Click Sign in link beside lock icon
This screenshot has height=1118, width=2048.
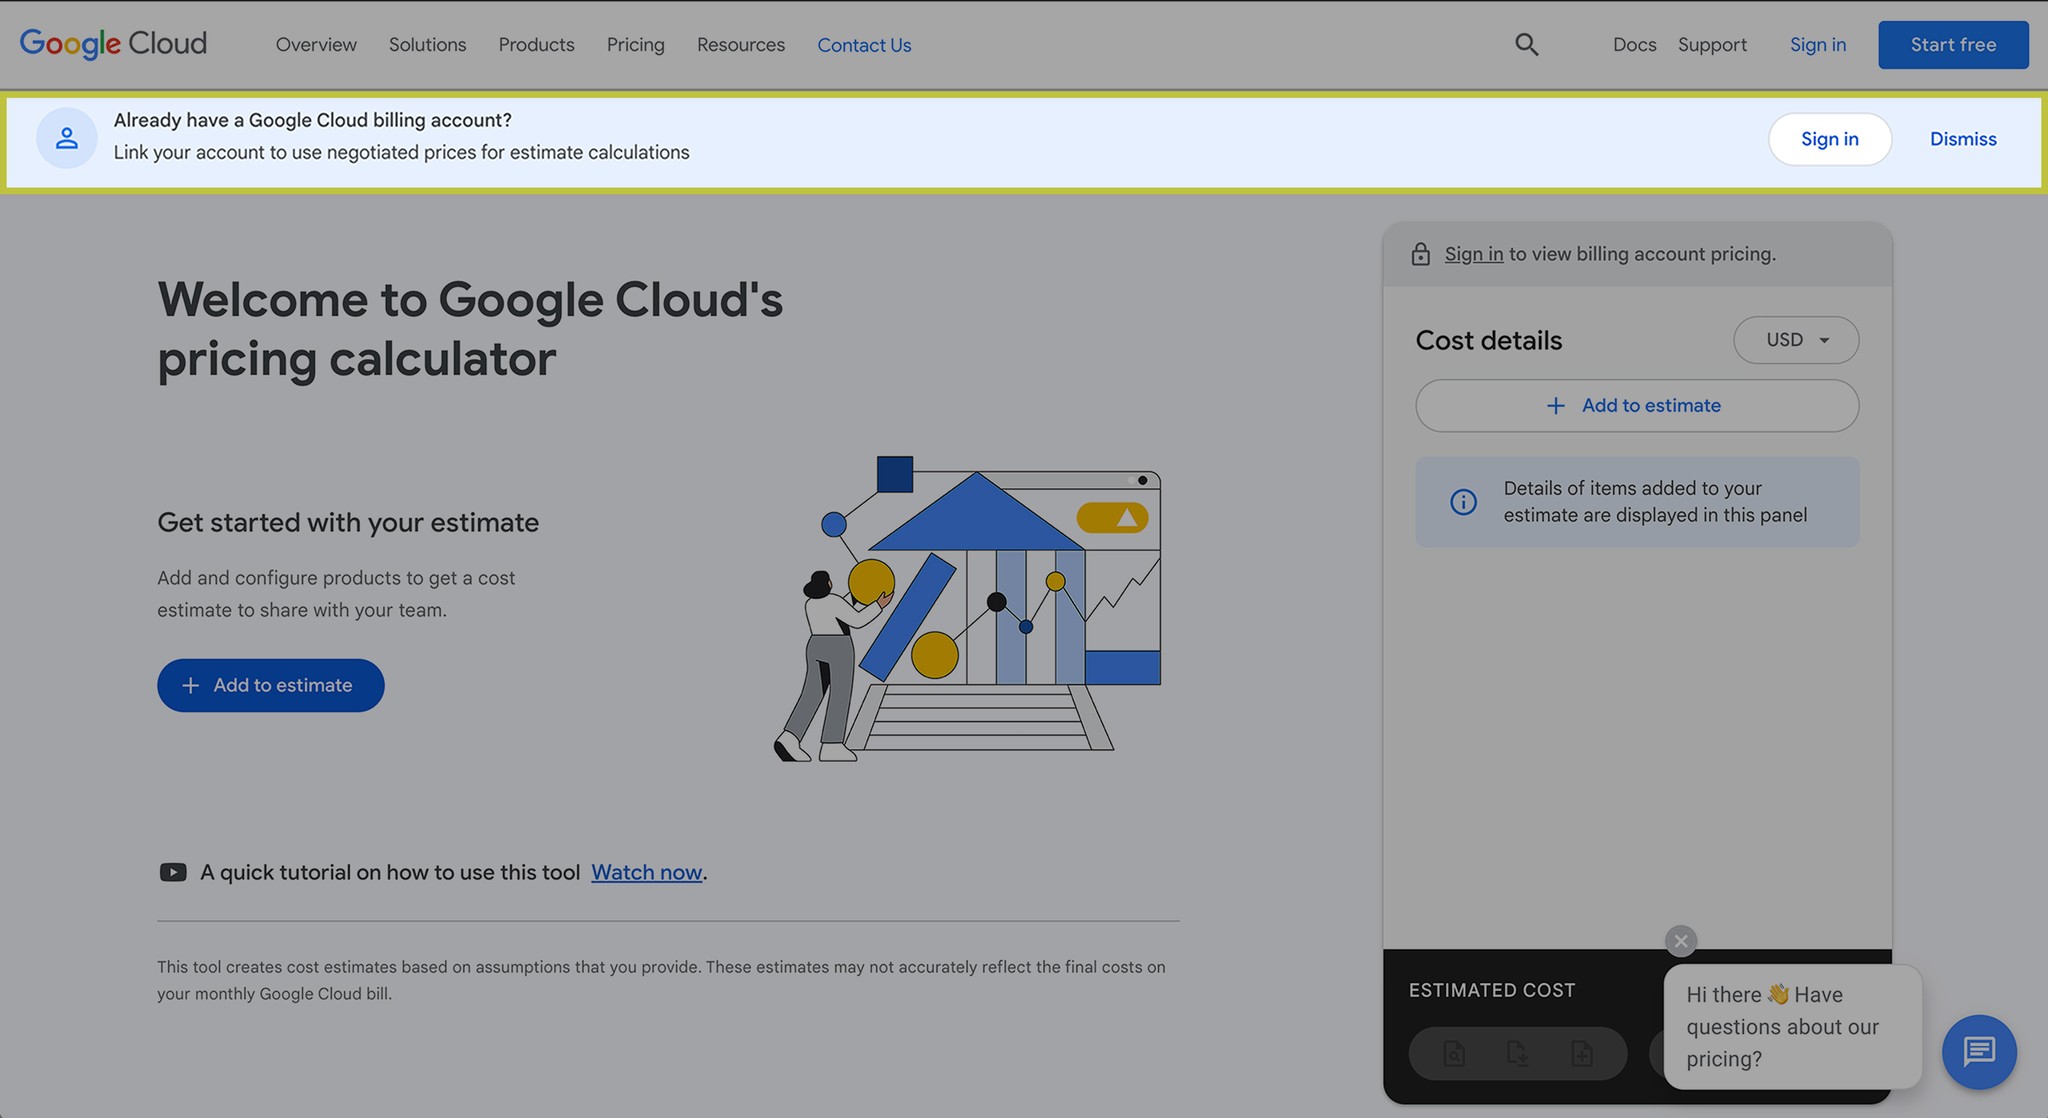pyautogui.click(x=1473, y=254)
